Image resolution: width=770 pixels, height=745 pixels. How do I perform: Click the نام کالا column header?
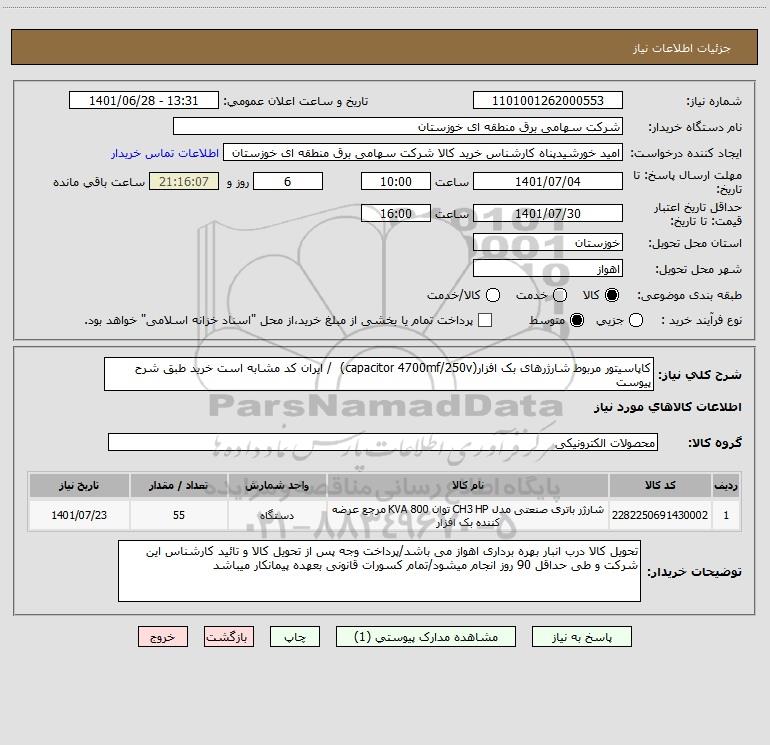pyautogui.click(x=468, y=485)
